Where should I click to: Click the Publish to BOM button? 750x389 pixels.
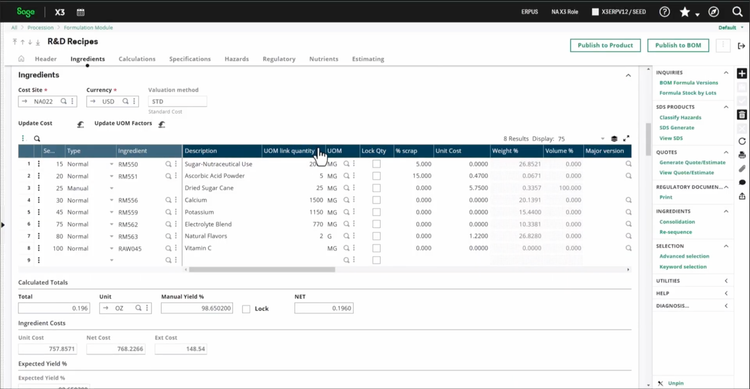[x=678, y=45]
